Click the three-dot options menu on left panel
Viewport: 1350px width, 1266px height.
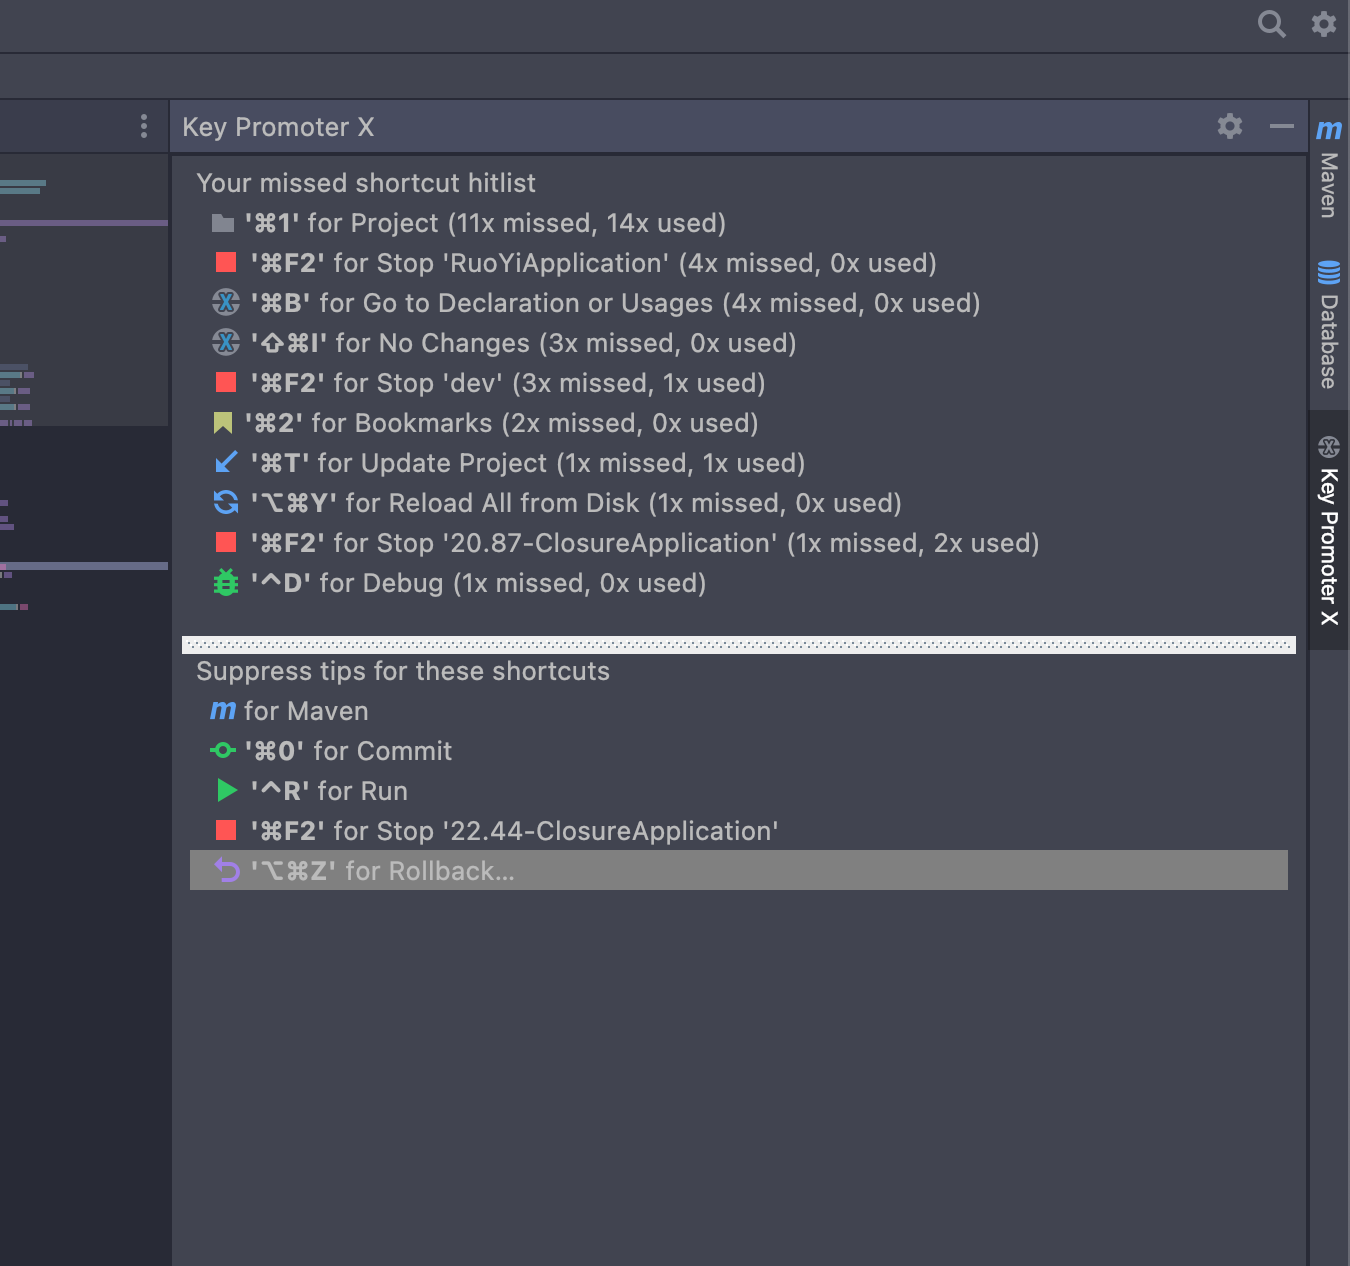(x=143, y=126)
